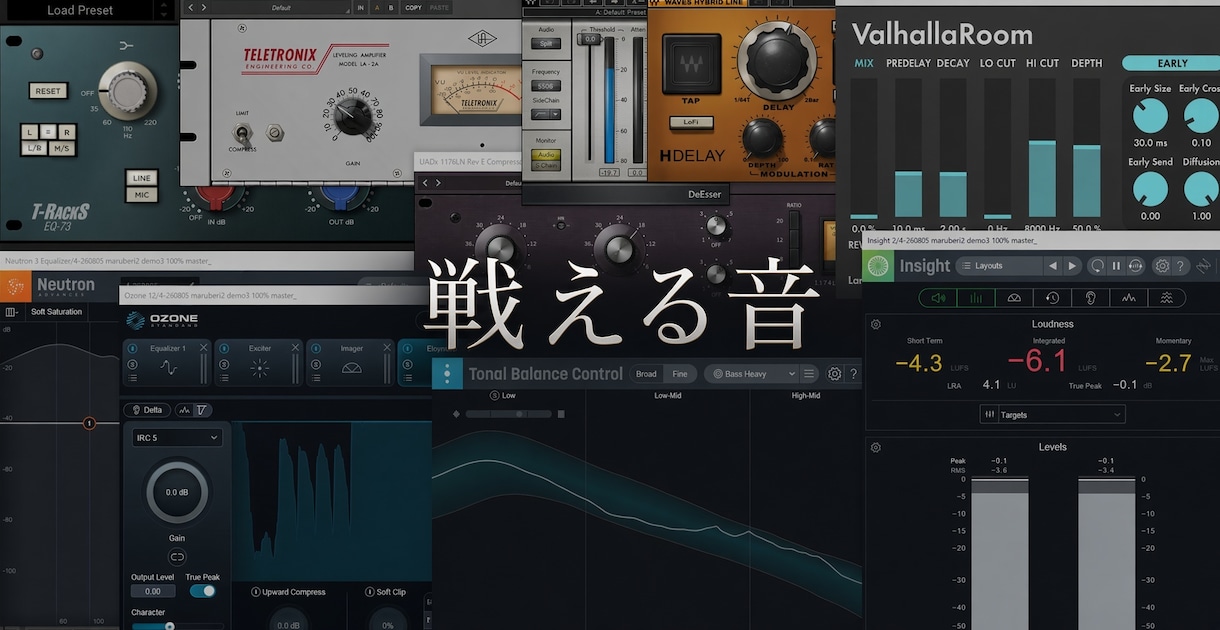This screenshot has width=1220, height=630.
Task: Select the Insight intelligibility ear icon
Action: coord(1090,297)
